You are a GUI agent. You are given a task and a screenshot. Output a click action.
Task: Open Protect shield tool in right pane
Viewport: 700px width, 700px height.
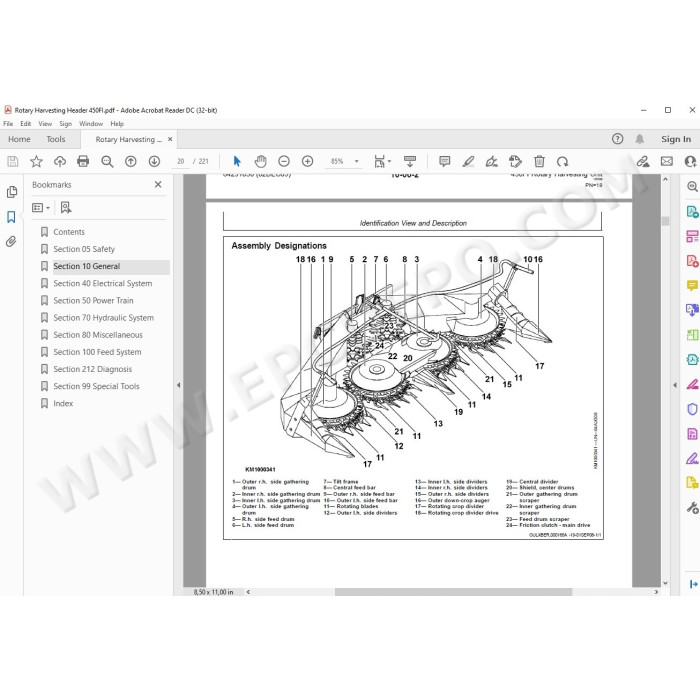692,409
